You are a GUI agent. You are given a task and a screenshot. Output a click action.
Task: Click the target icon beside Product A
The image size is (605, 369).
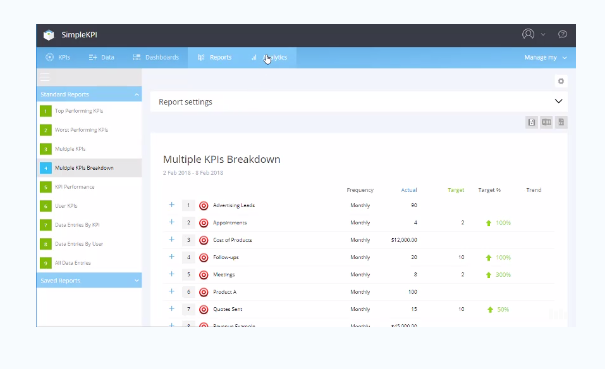click(x=204, y=292)
